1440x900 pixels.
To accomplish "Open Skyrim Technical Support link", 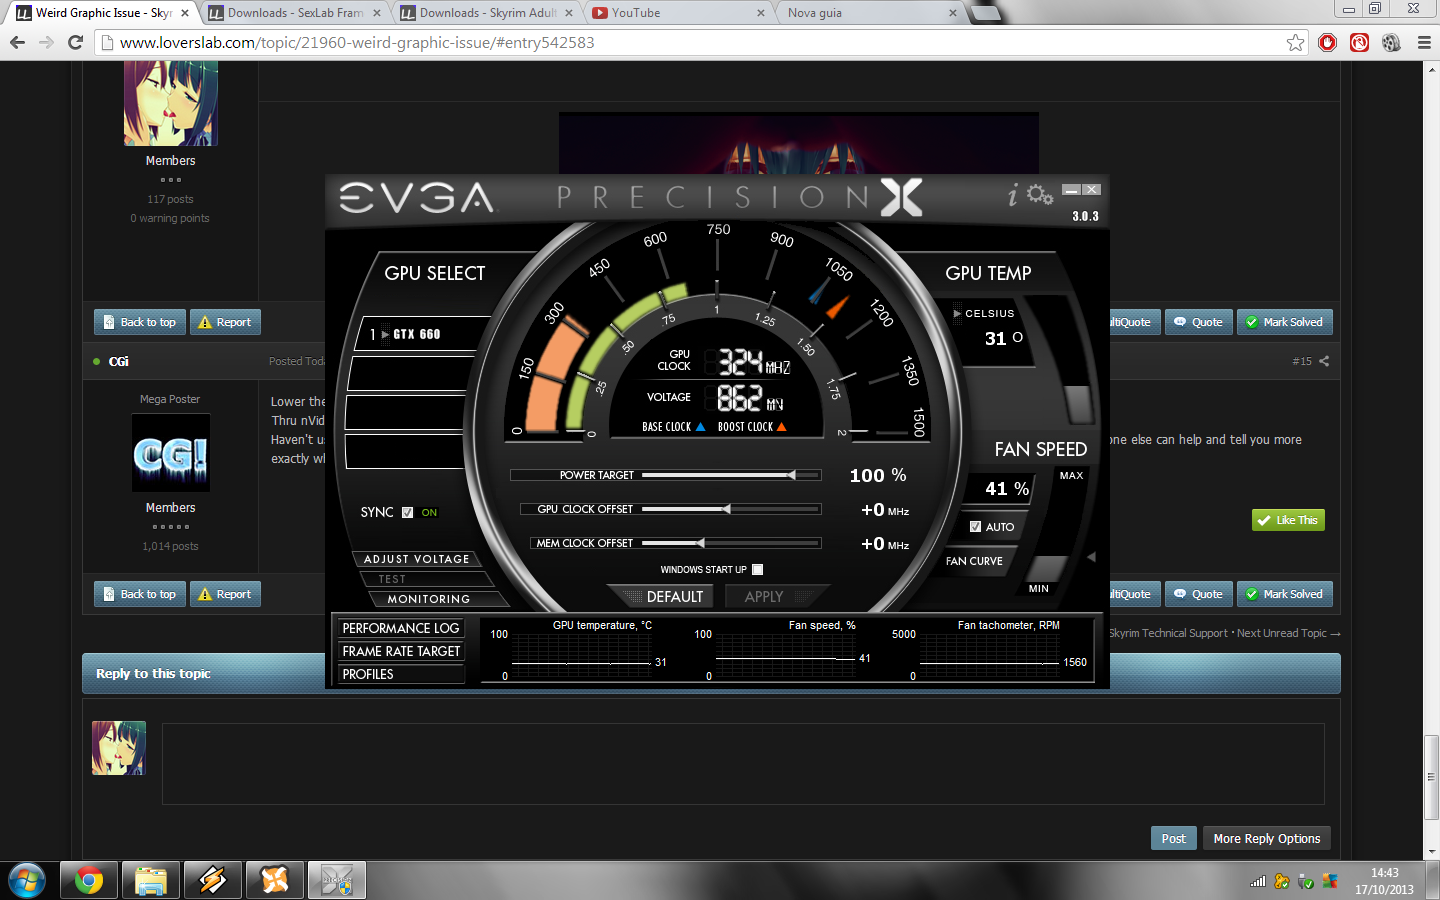I will pos(1168,633).
